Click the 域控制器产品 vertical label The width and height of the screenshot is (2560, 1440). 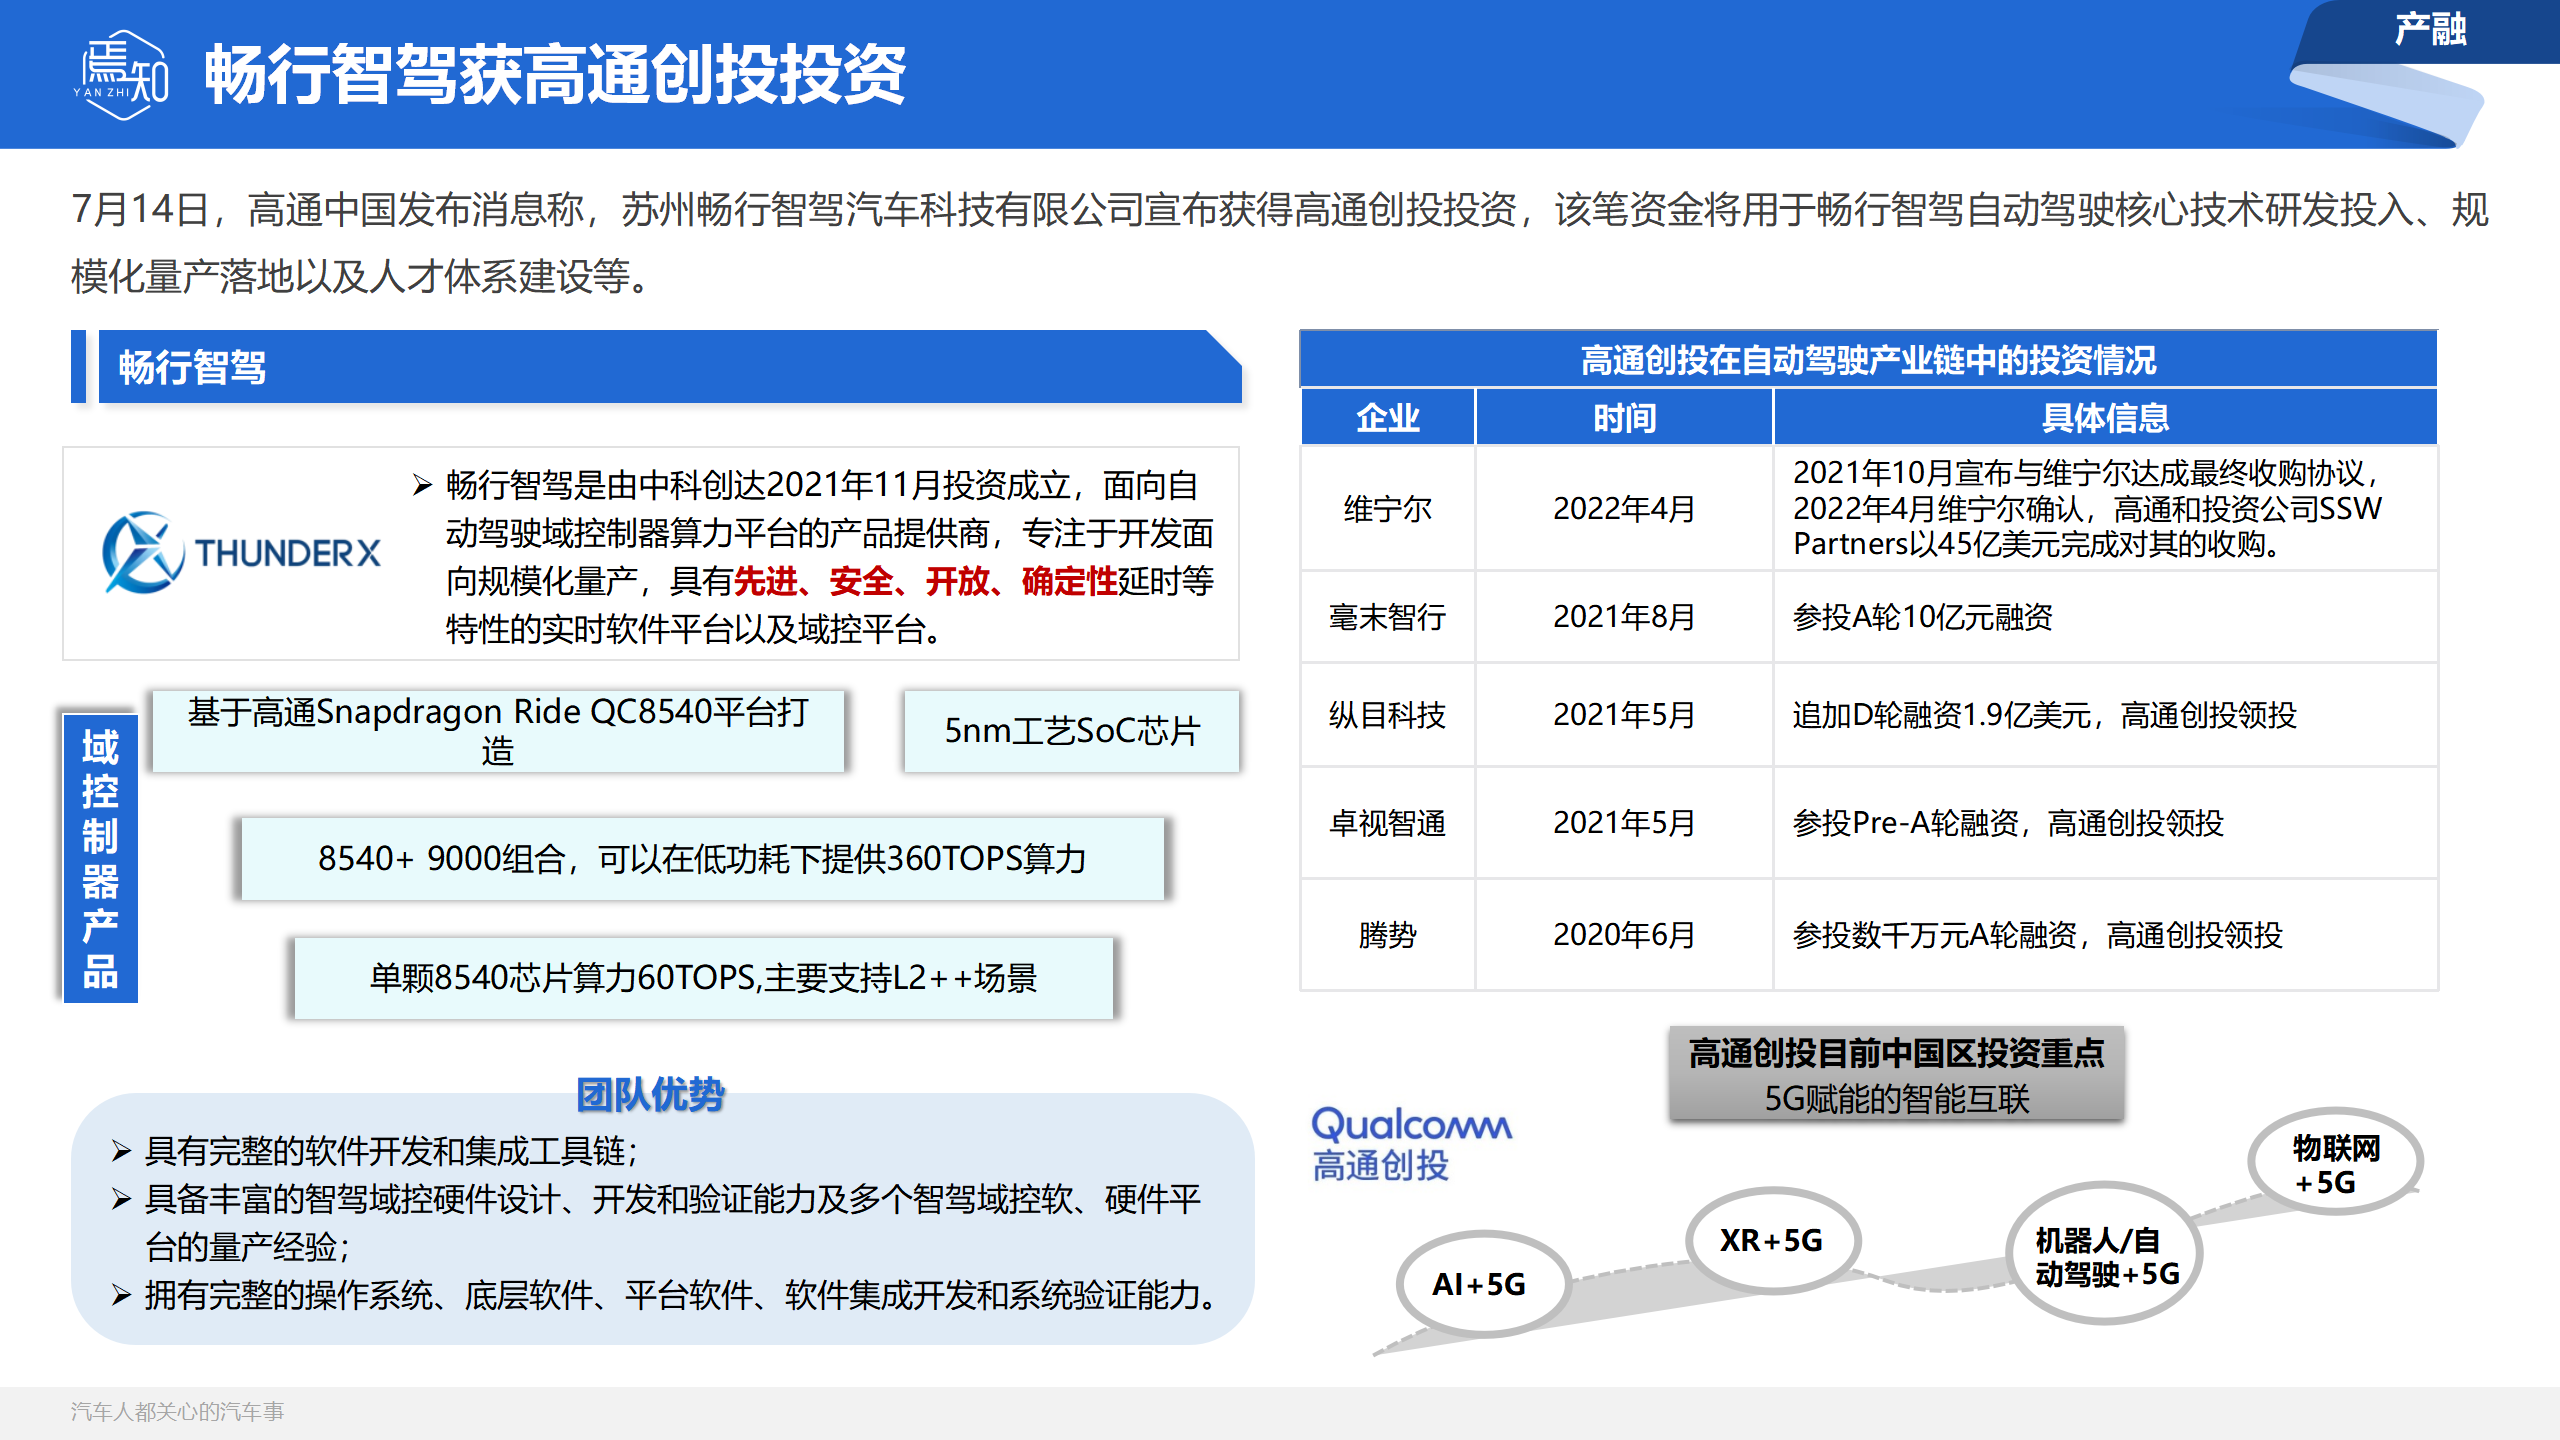click(x=100, y=857)
